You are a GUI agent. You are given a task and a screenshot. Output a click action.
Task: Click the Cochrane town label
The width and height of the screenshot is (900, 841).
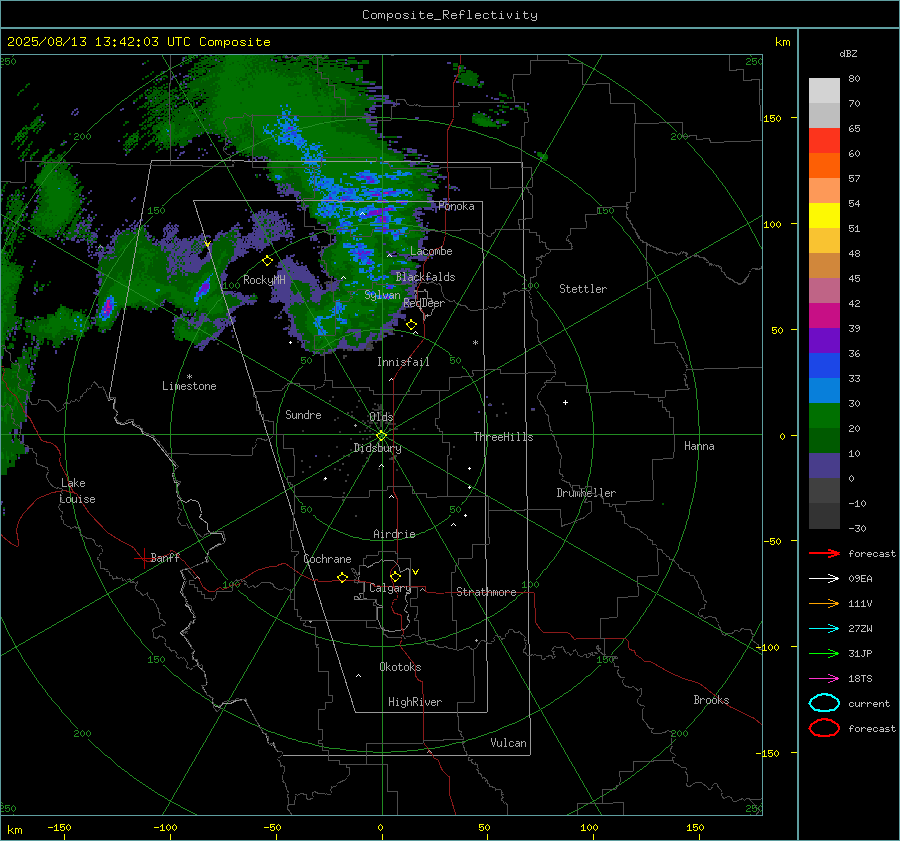pos(327,559)
